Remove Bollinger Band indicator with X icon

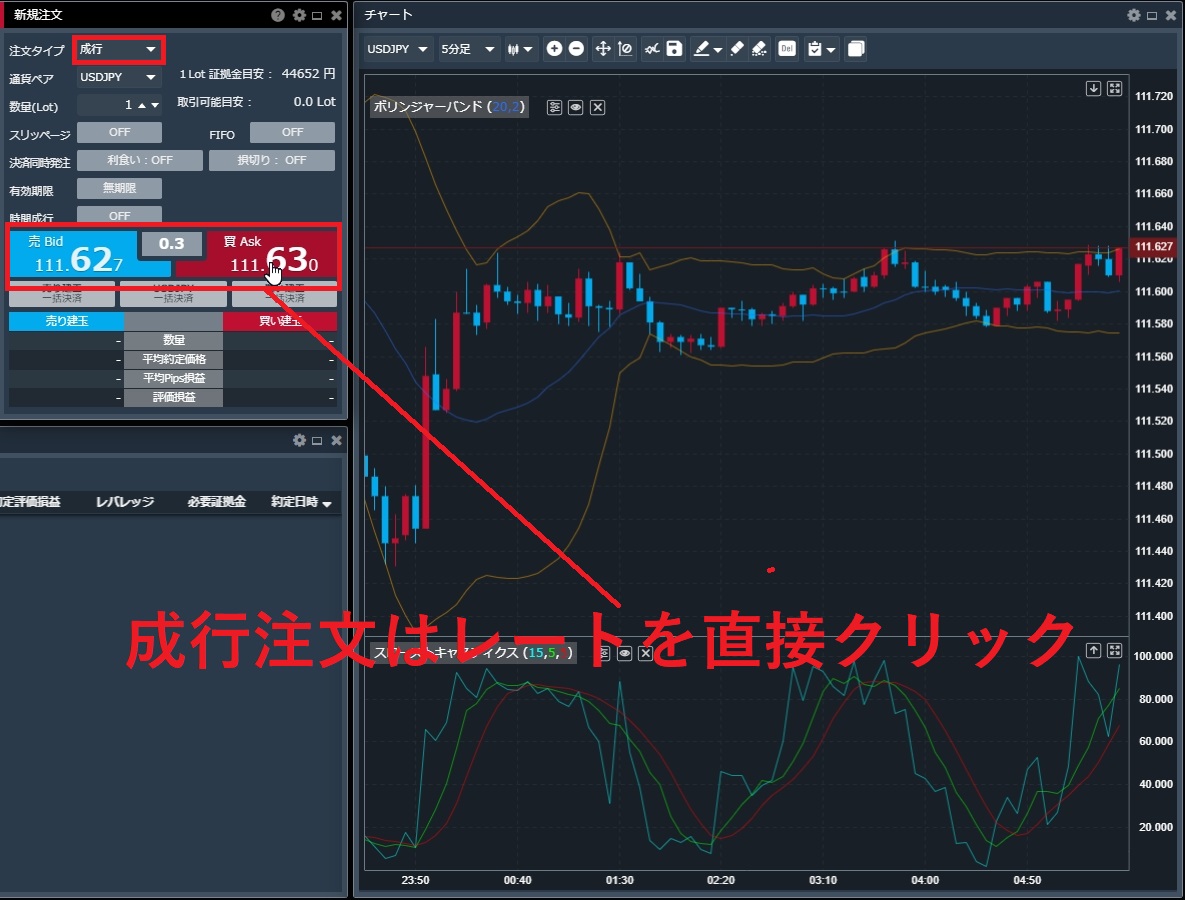tap(597, 107)
